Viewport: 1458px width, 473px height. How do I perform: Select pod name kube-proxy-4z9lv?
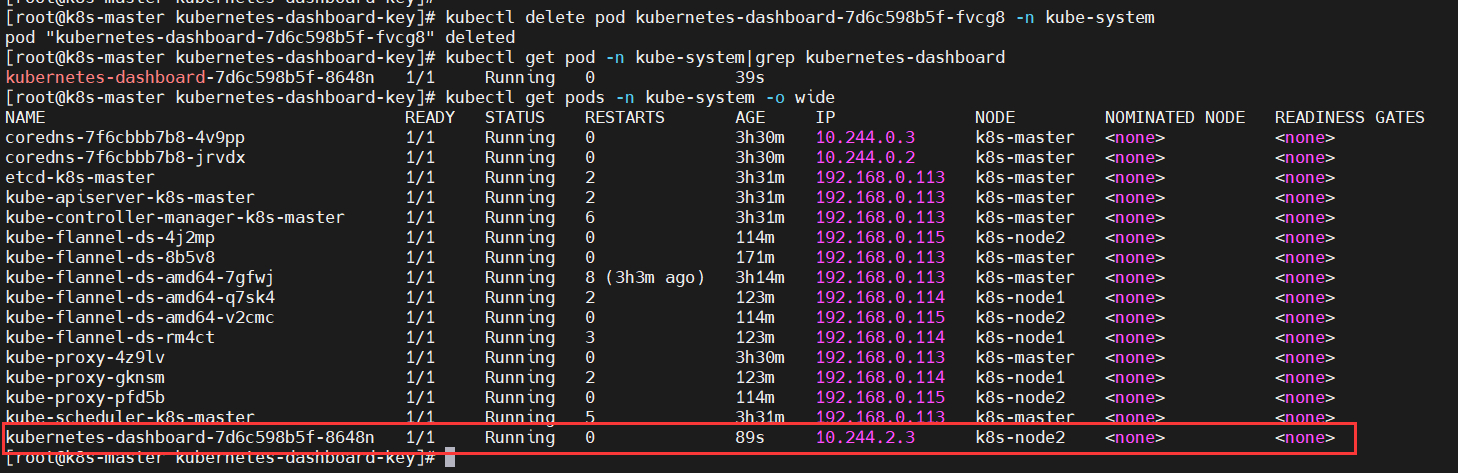[x=85, y=357]
